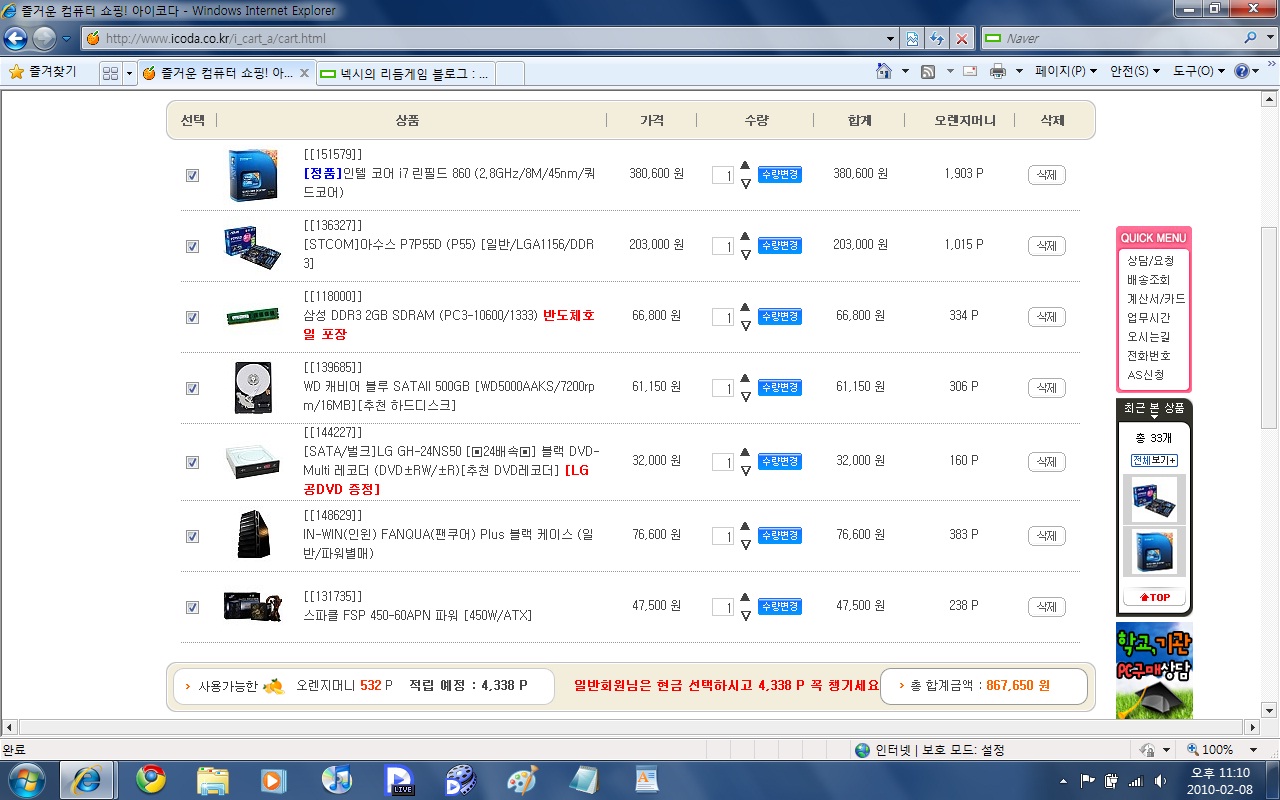Delete the ASUS P7P55D motherboard with 삭제

tap(1046, 246)
